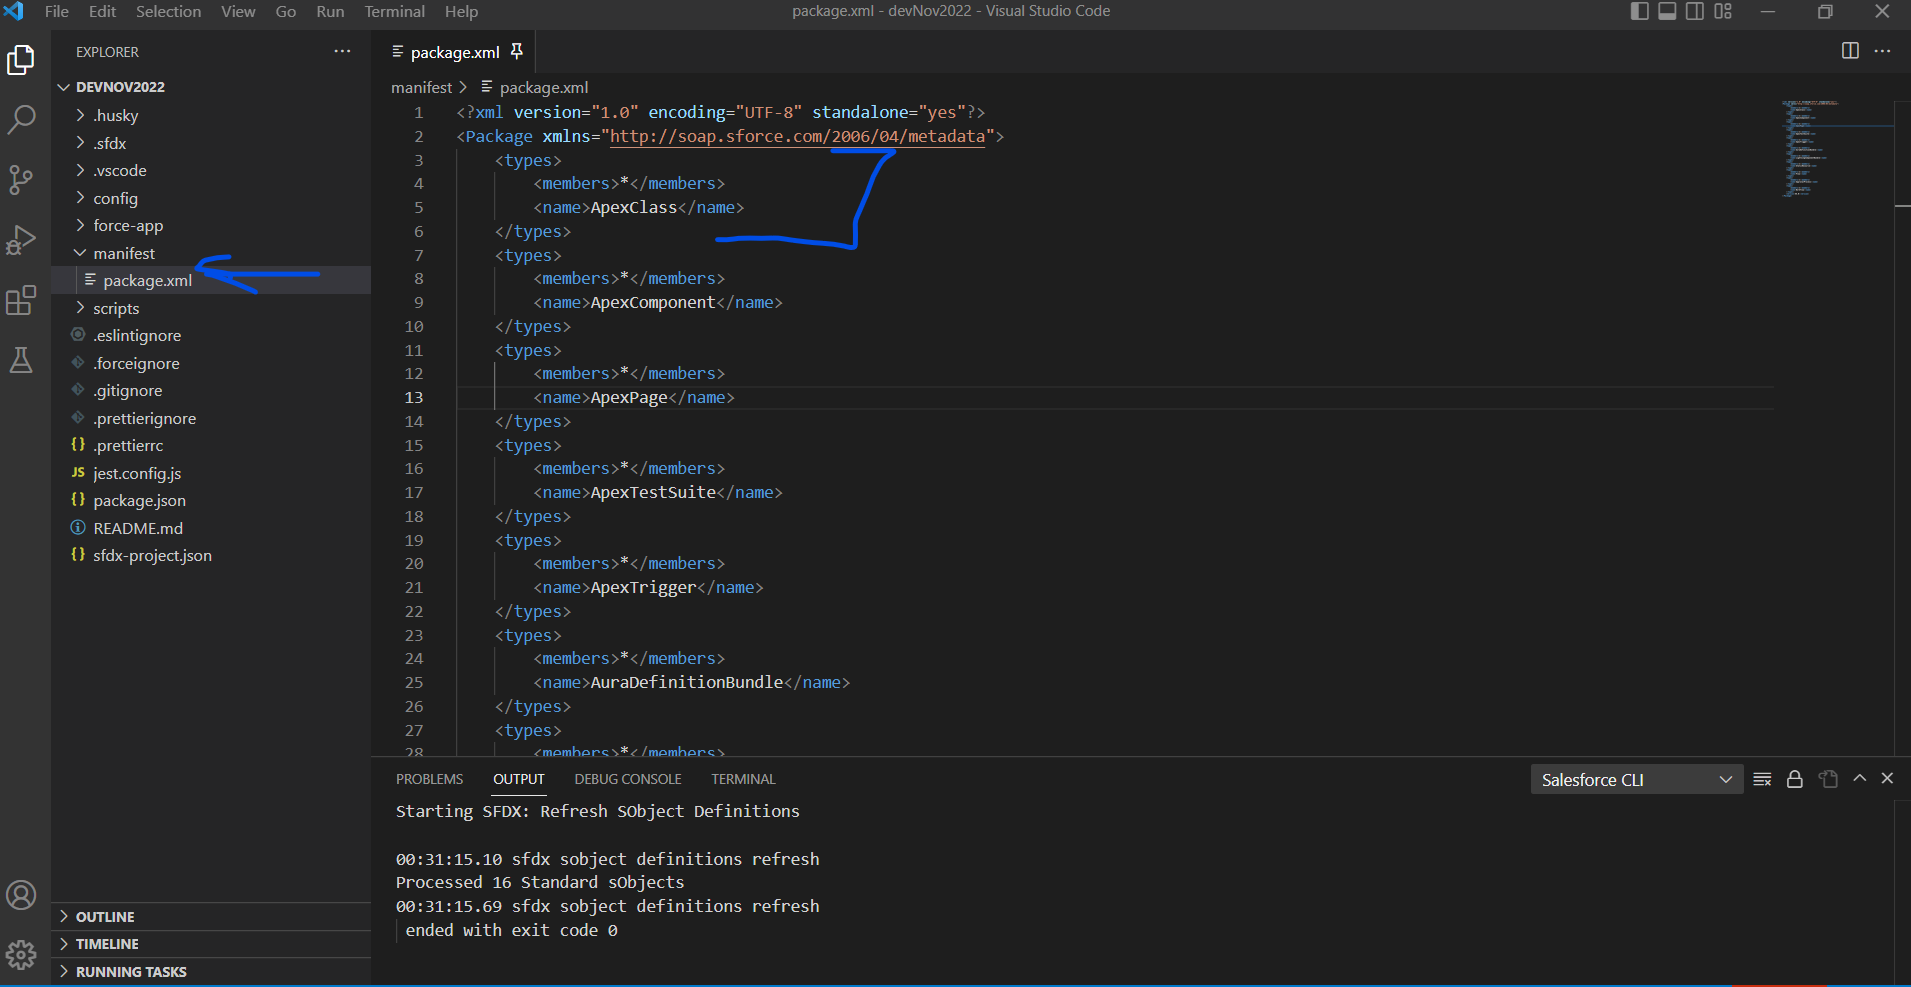Viewport: 1911px width, 987px height.
Task: Click the soap.sforce.com metadata URL
Action: click(x=797, y=136)
